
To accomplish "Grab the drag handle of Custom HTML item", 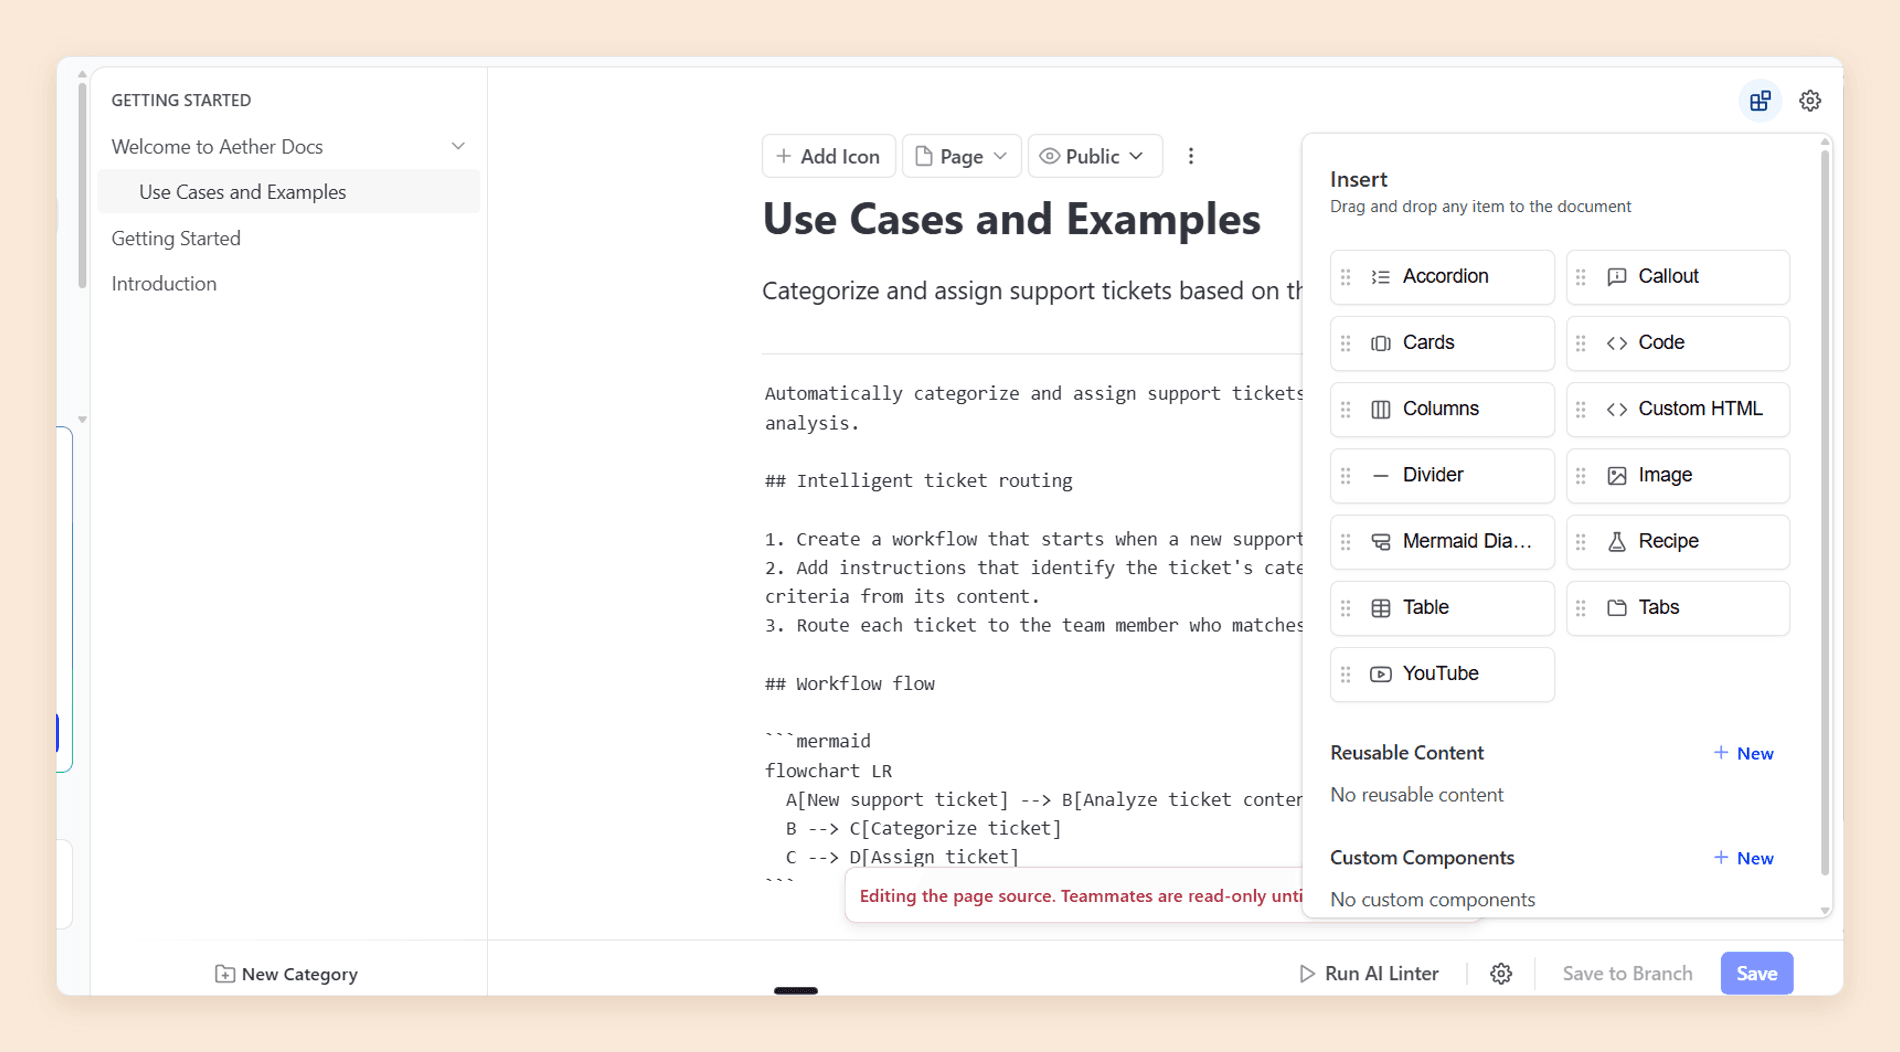I will tap(1581, 409).
